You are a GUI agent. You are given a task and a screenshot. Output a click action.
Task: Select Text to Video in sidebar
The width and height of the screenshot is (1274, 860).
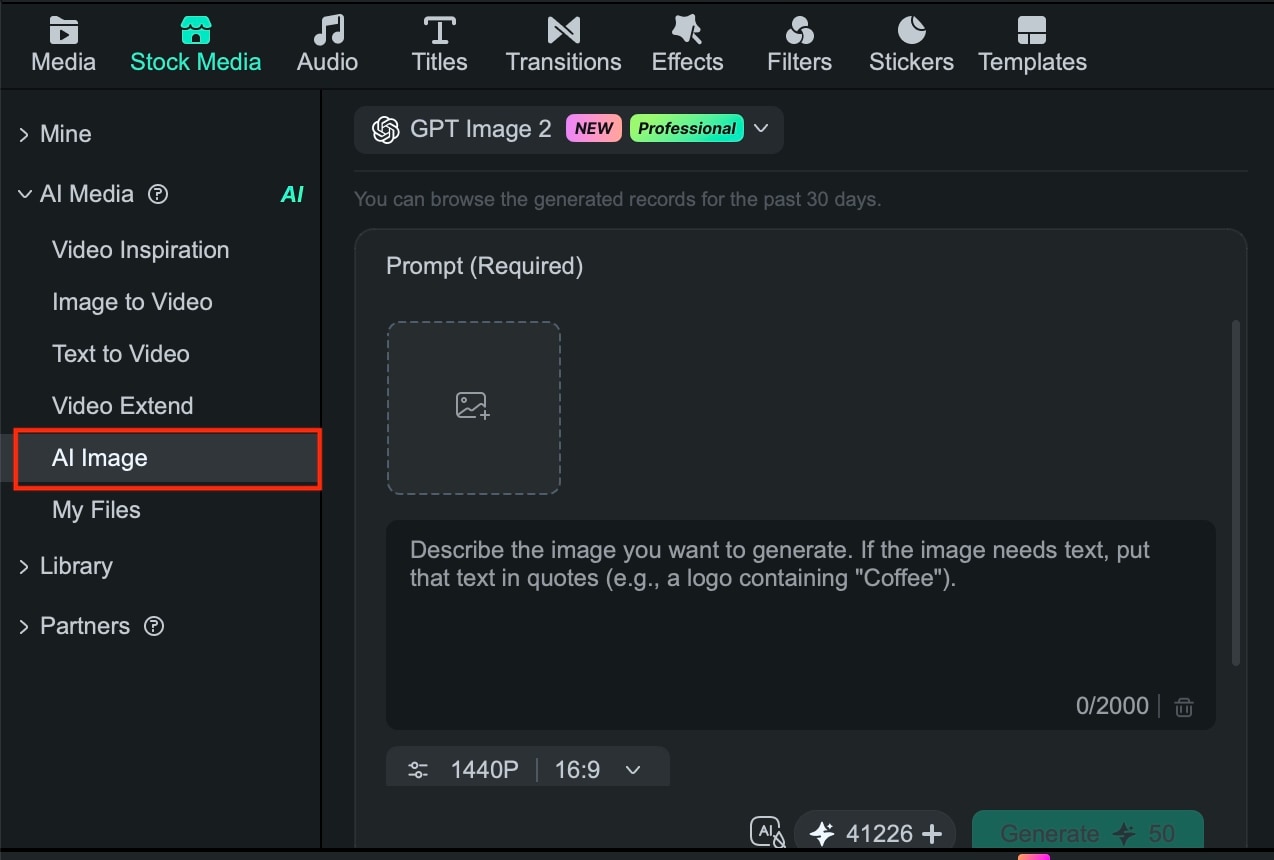(x=120, y=354)
